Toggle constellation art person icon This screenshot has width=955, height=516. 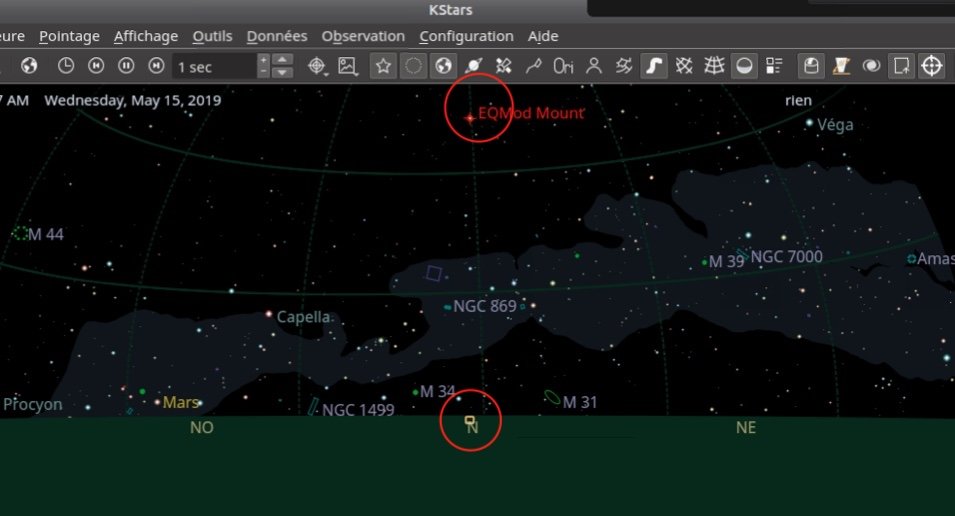pyautogui.click(x=594, y=66)
